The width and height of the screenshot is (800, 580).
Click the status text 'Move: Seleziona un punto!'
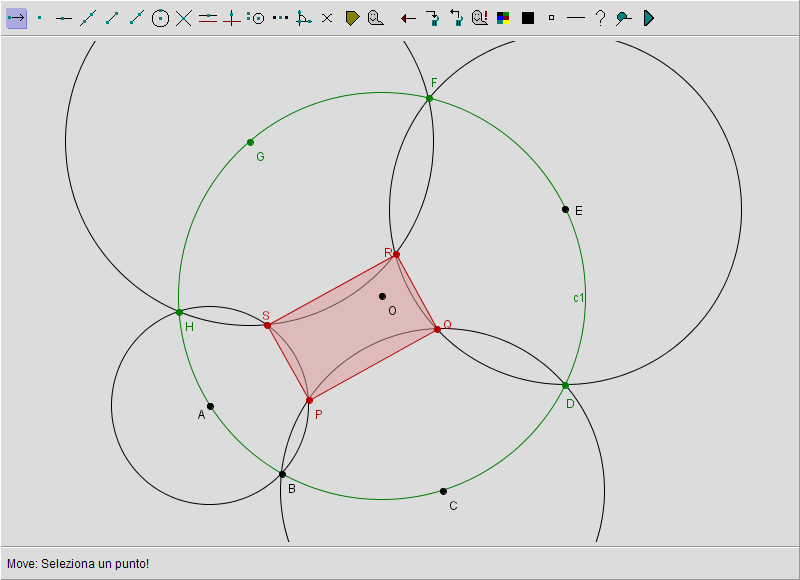pos(78,564)
